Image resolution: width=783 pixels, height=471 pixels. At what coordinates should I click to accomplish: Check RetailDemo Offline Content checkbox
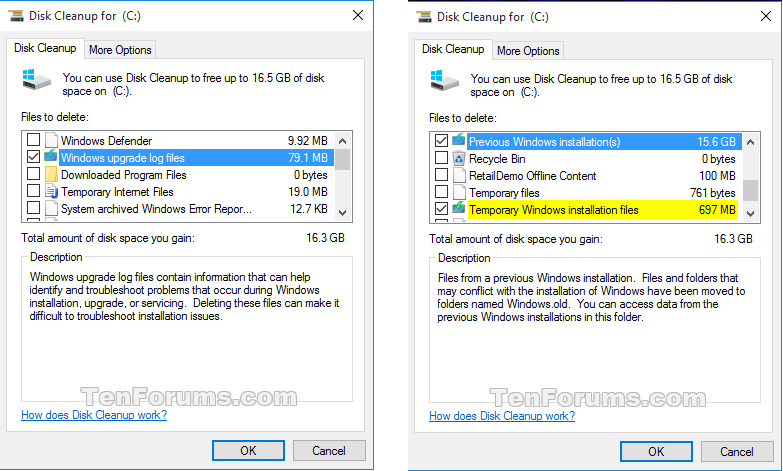click(x=441, y=174)
